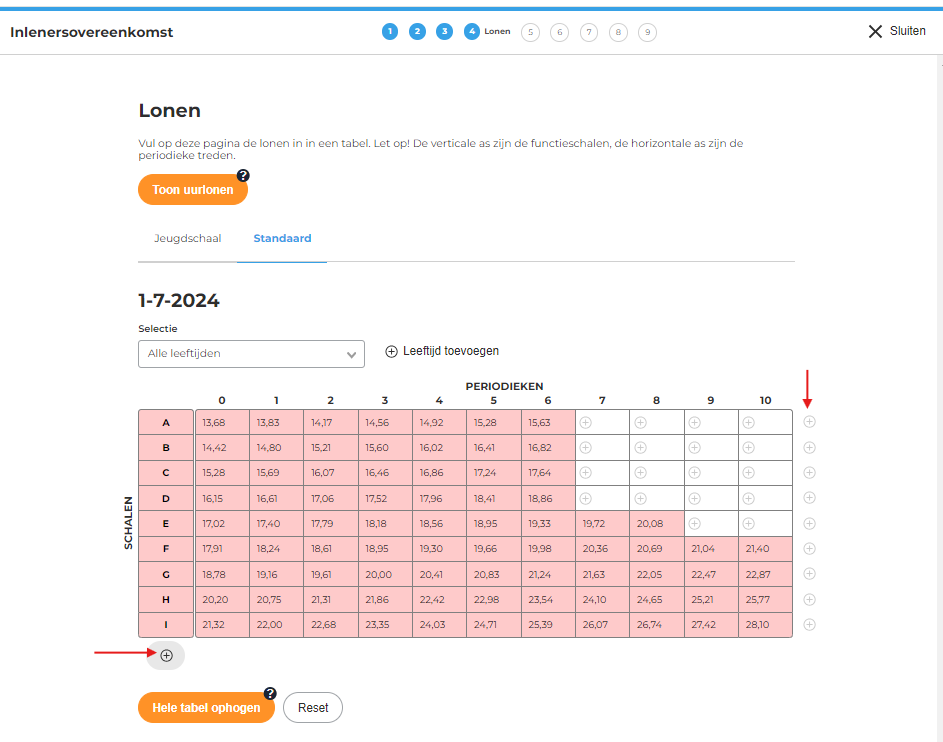
Task: Click the plus icon right of row I
Action: [x=809, y=625]
